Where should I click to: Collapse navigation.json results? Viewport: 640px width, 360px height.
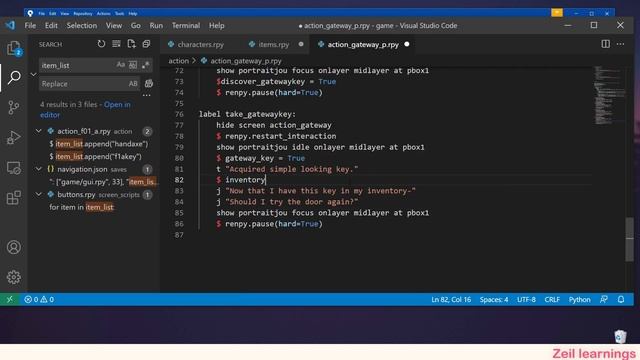(x=39, y=169)
